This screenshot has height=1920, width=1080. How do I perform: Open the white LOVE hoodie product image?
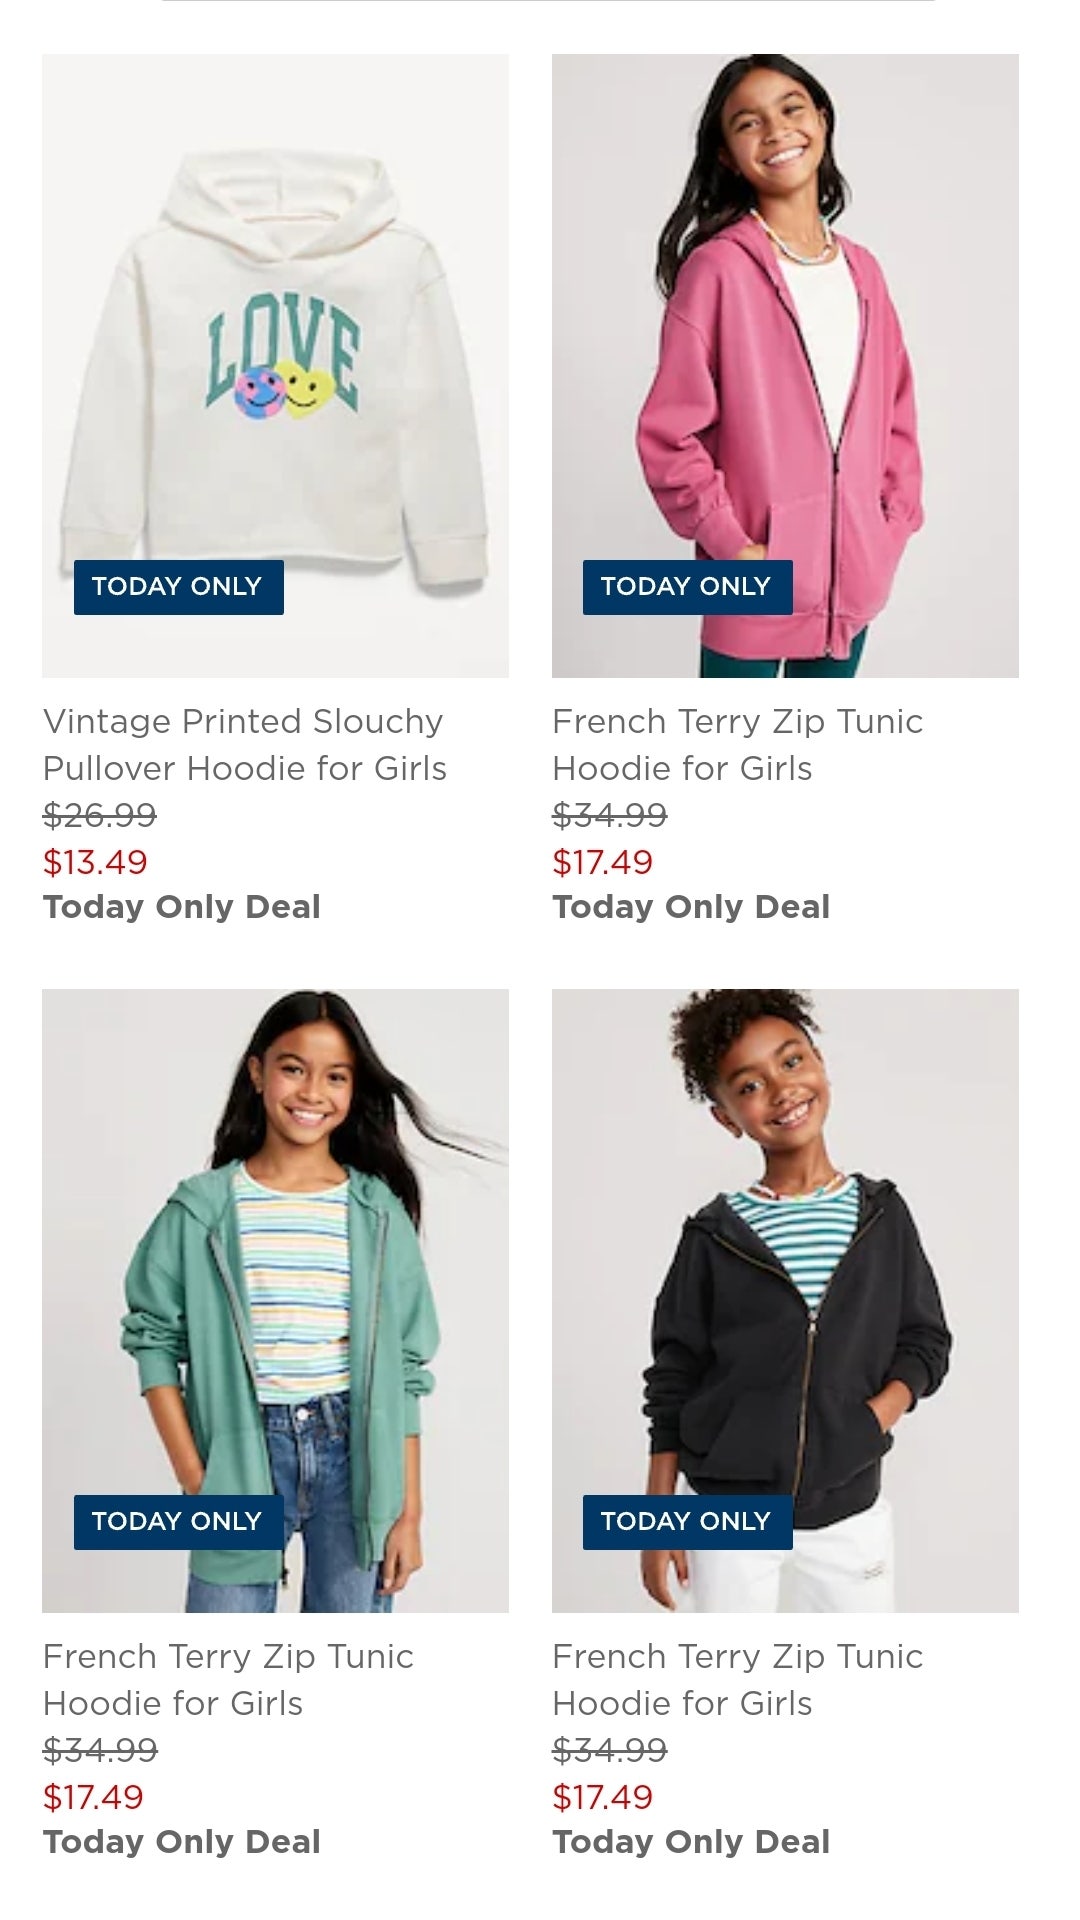(x=275, y=365)
